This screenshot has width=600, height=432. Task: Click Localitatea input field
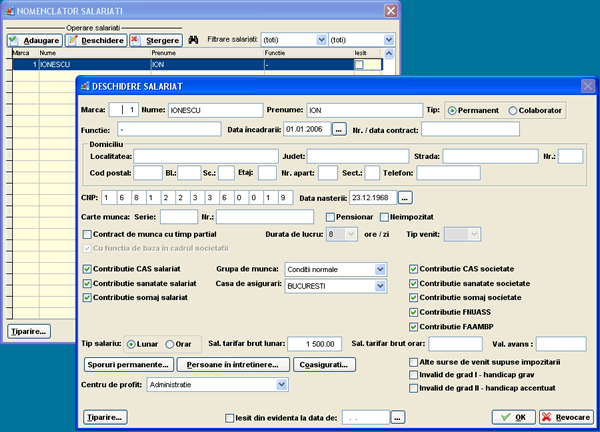point(206,156)
